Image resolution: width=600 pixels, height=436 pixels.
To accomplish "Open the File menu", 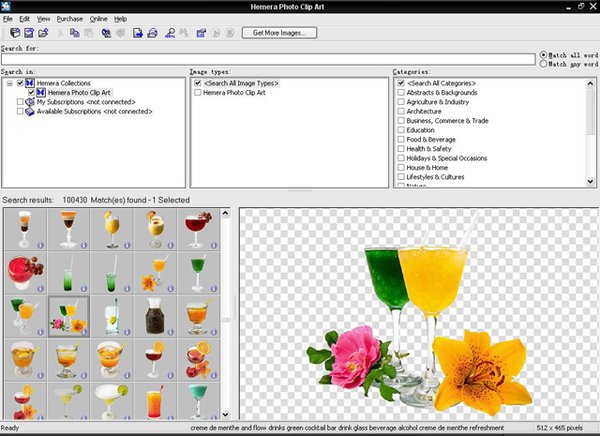I will 8,19.
